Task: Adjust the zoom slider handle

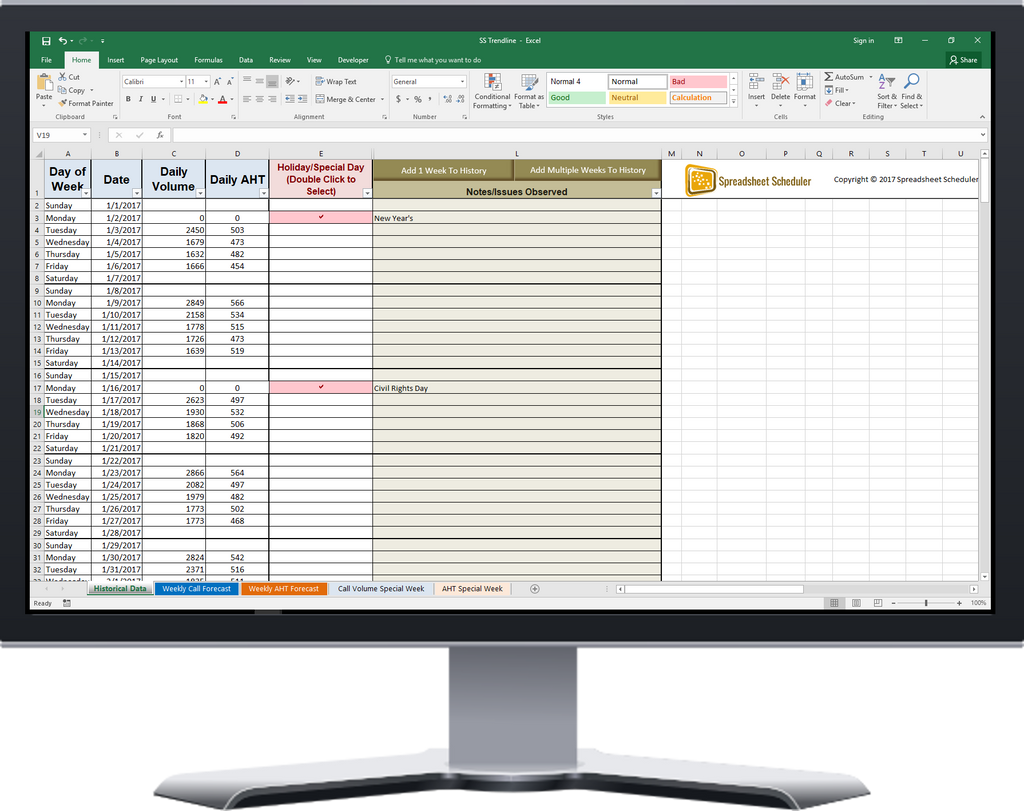Action: coord(926,603)
